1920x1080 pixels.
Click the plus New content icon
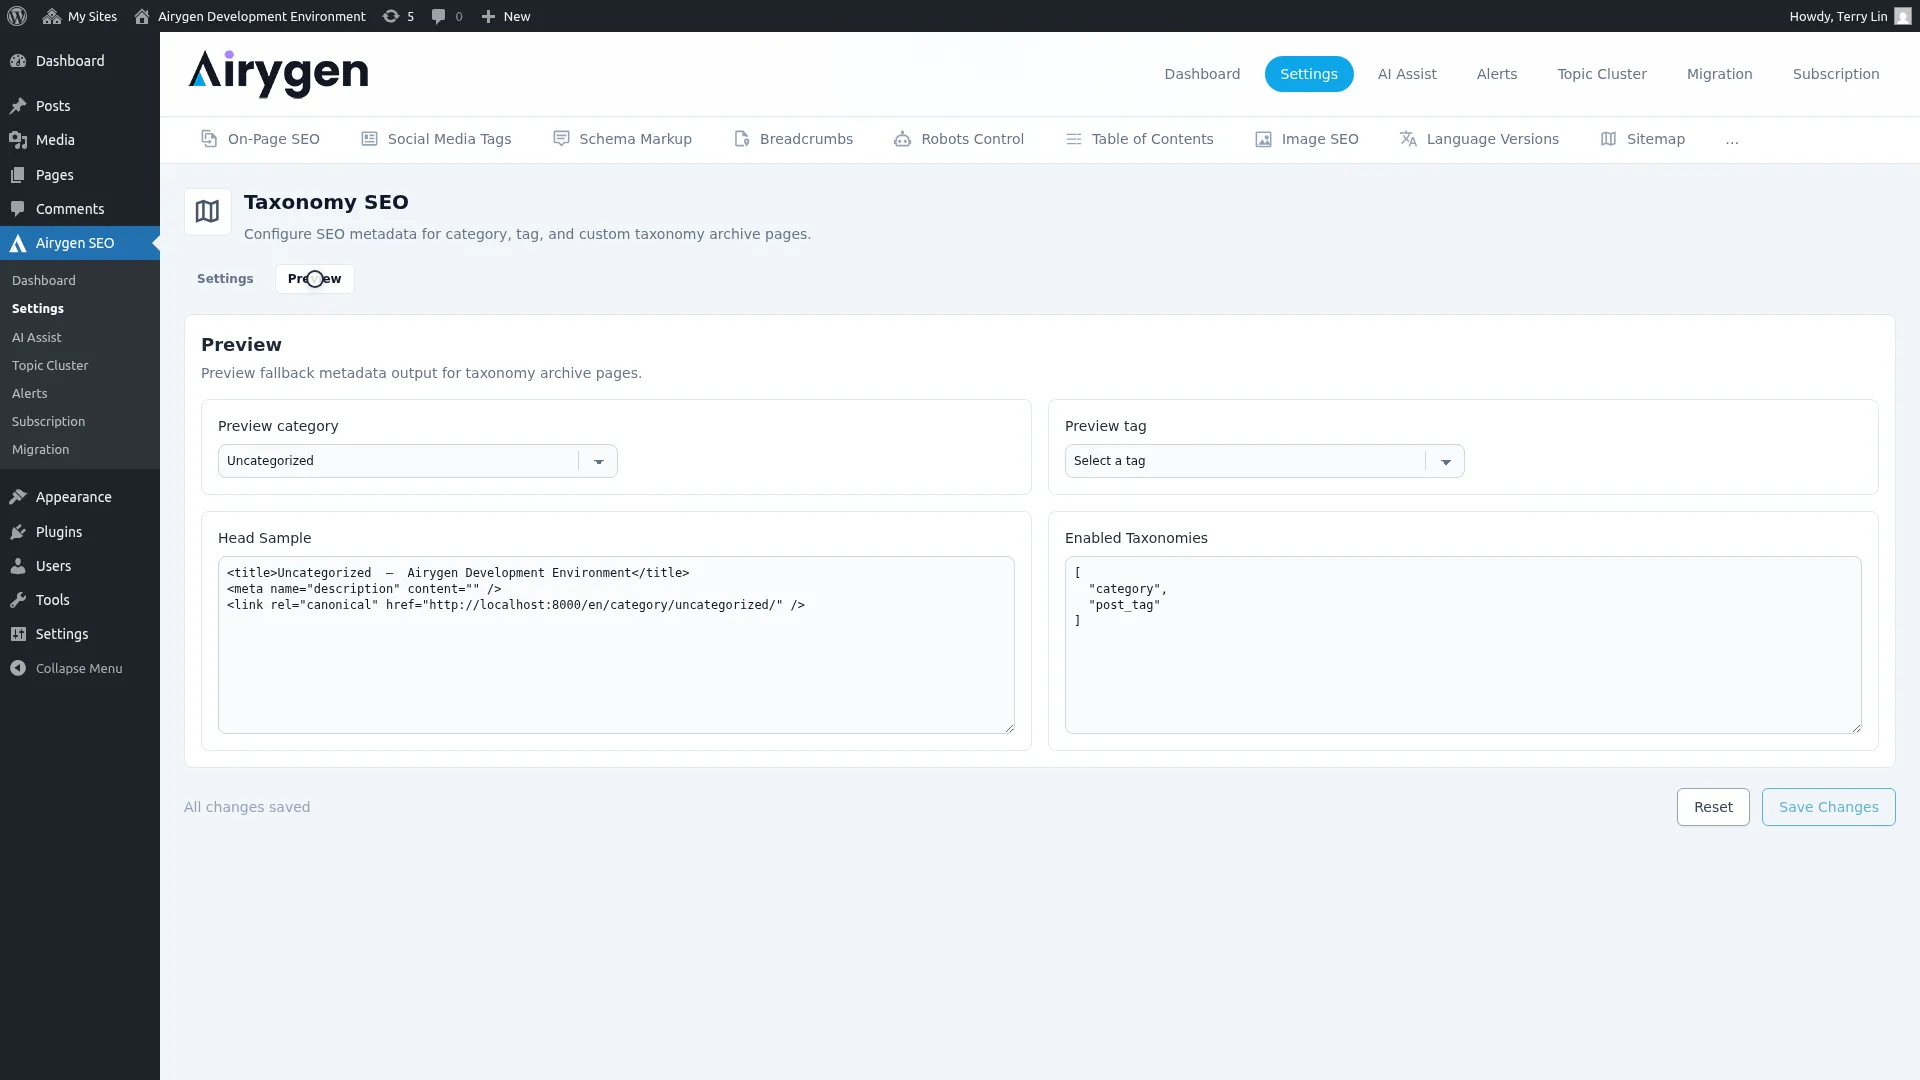pos(488,16)
